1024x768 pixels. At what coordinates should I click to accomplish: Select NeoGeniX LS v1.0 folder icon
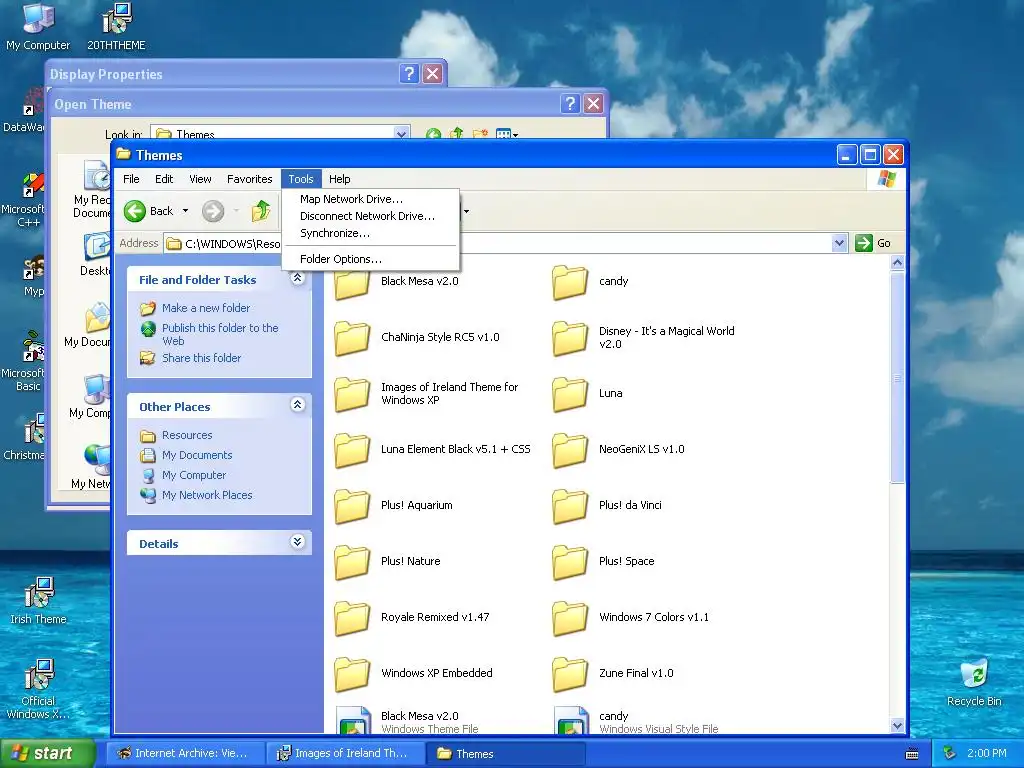[569, 451]
